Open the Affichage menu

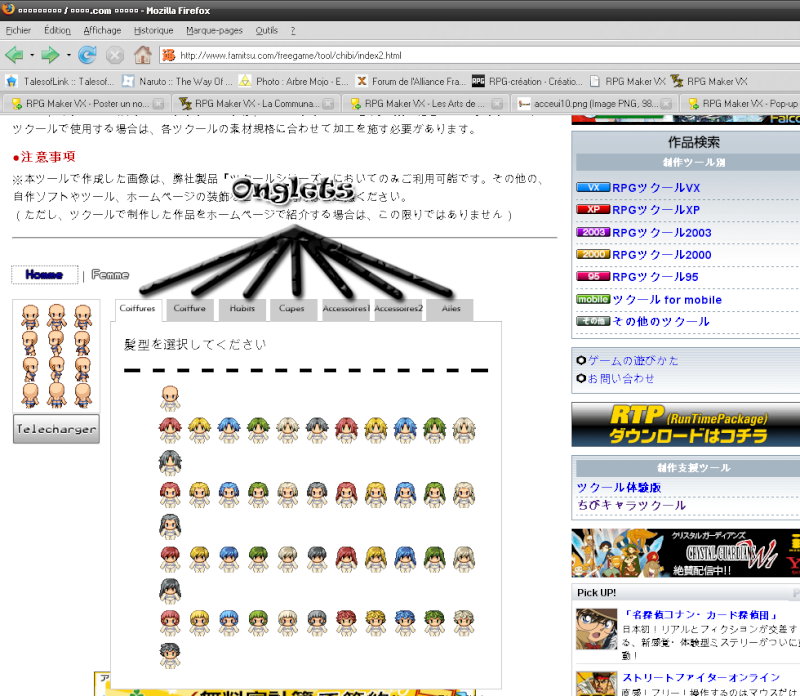pos(102,30)
